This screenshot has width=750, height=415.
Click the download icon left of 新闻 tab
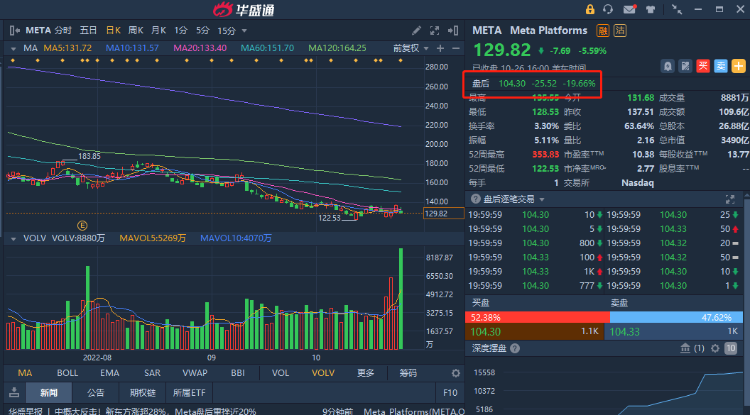click(14, 393)
